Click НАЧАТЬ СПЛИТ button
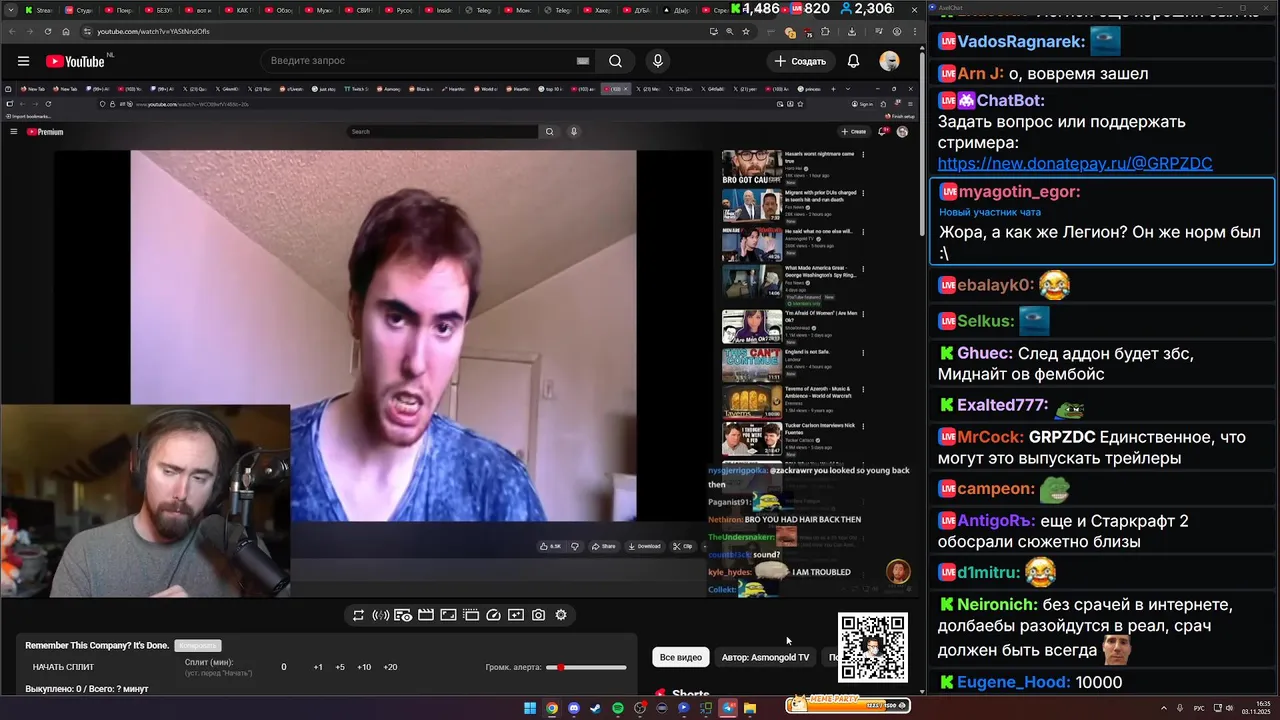This screenshot has height=720, width=1280. (63, 667)
